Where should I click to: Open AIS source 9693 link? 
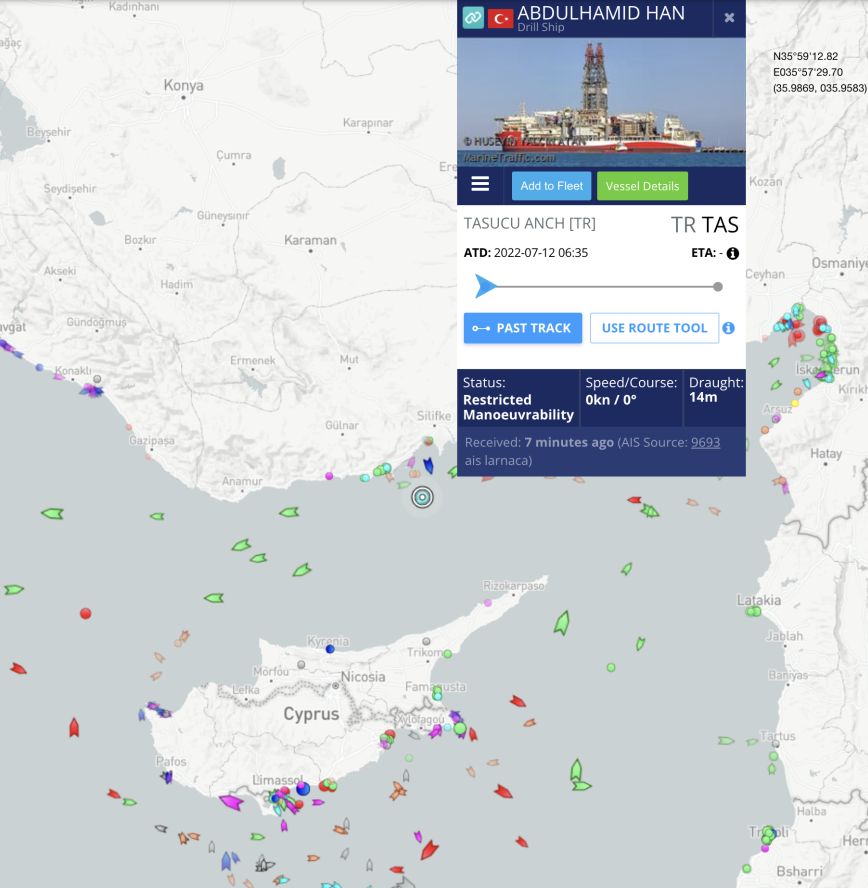click(705, 442)
